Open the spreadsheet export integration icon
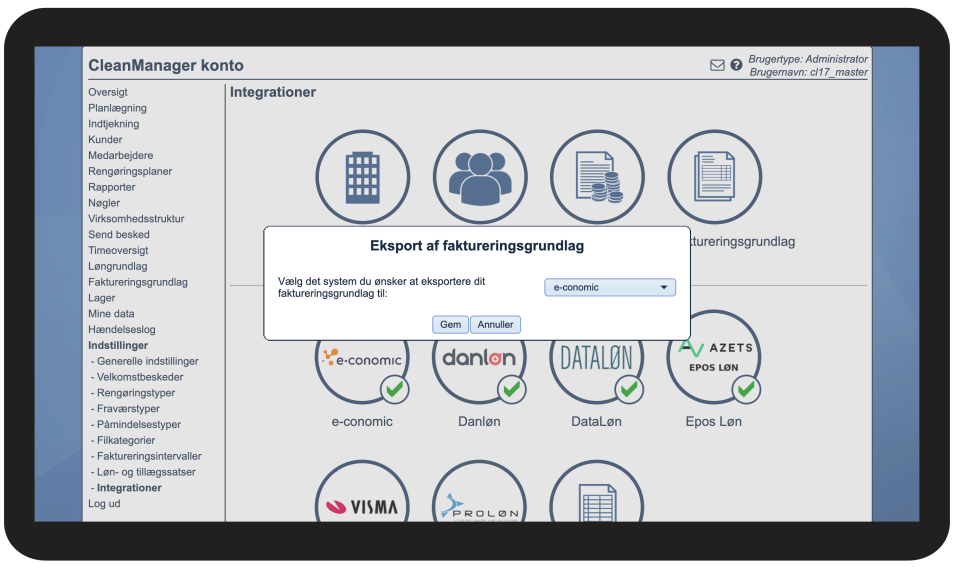 click(x=597, y=503)
